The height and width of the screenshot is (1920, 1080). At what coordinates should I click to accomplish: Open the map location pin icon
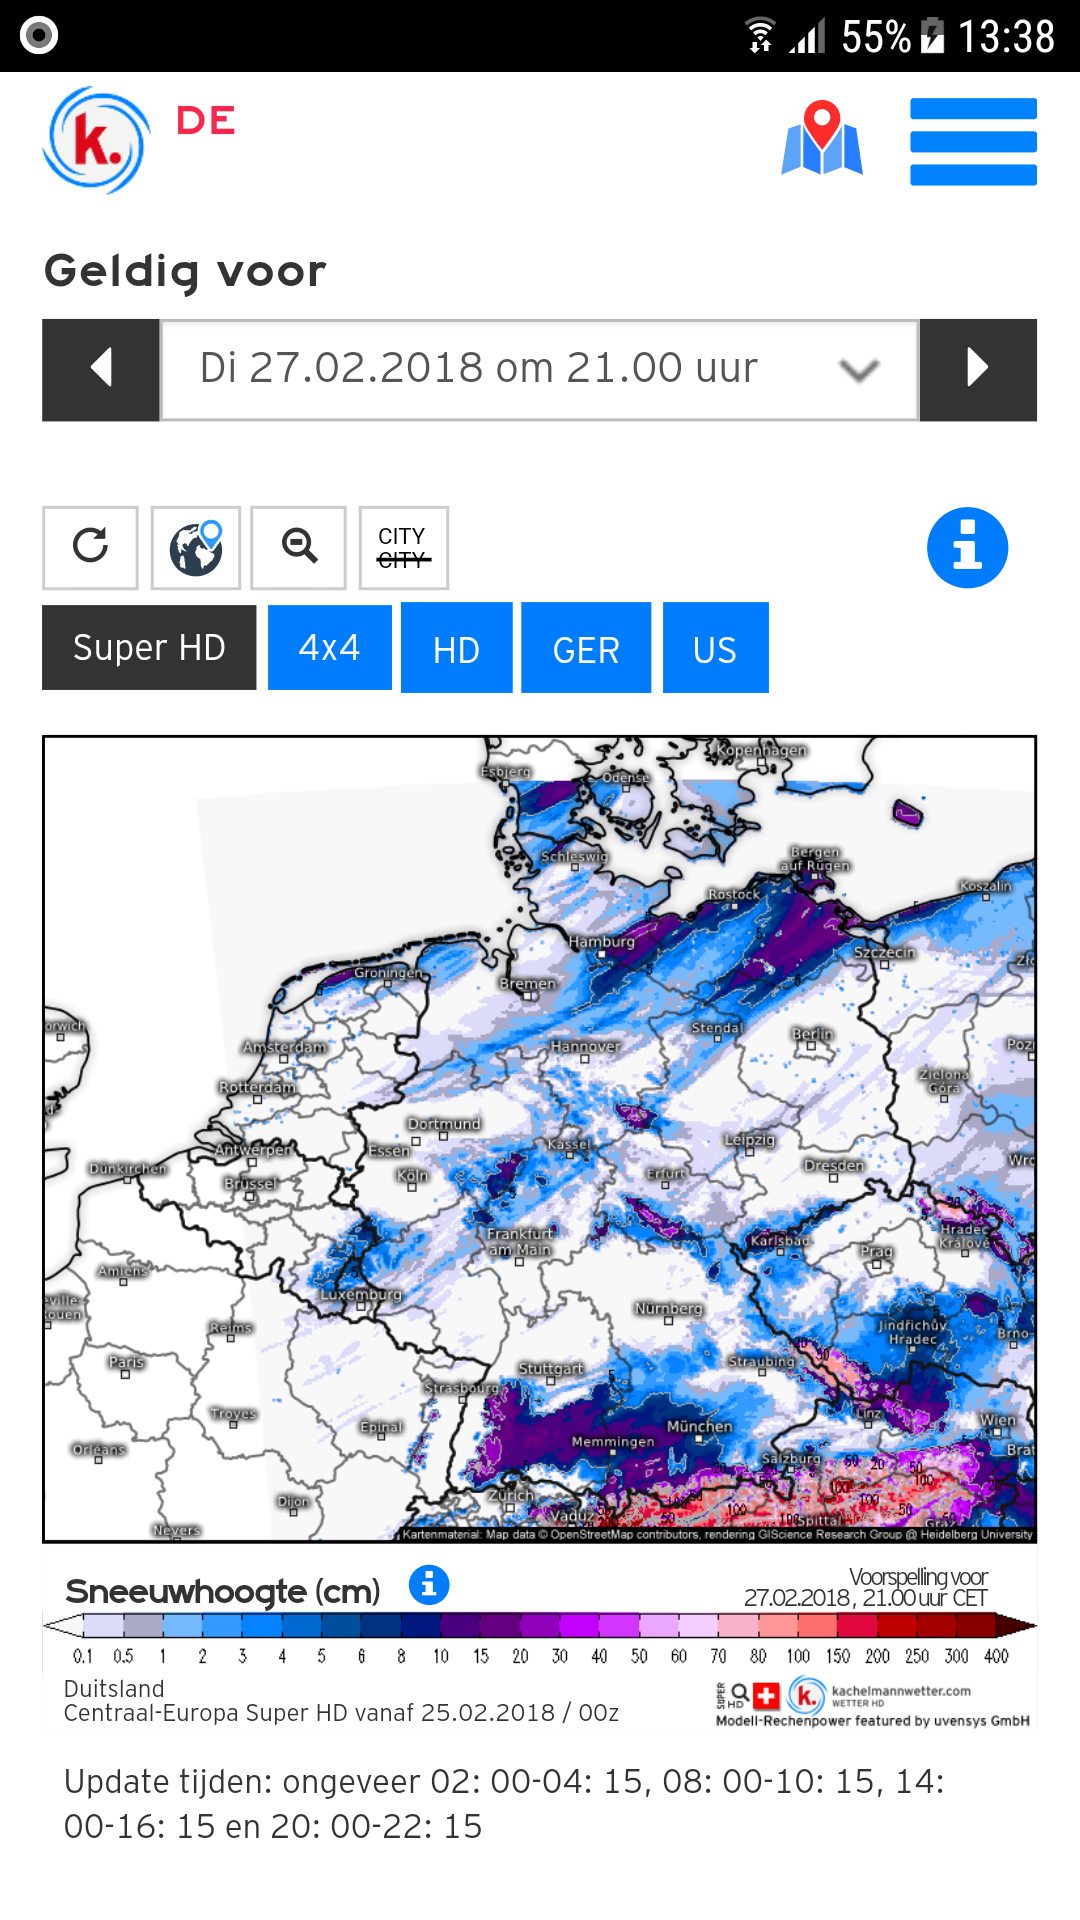click(x=822, y=139)
